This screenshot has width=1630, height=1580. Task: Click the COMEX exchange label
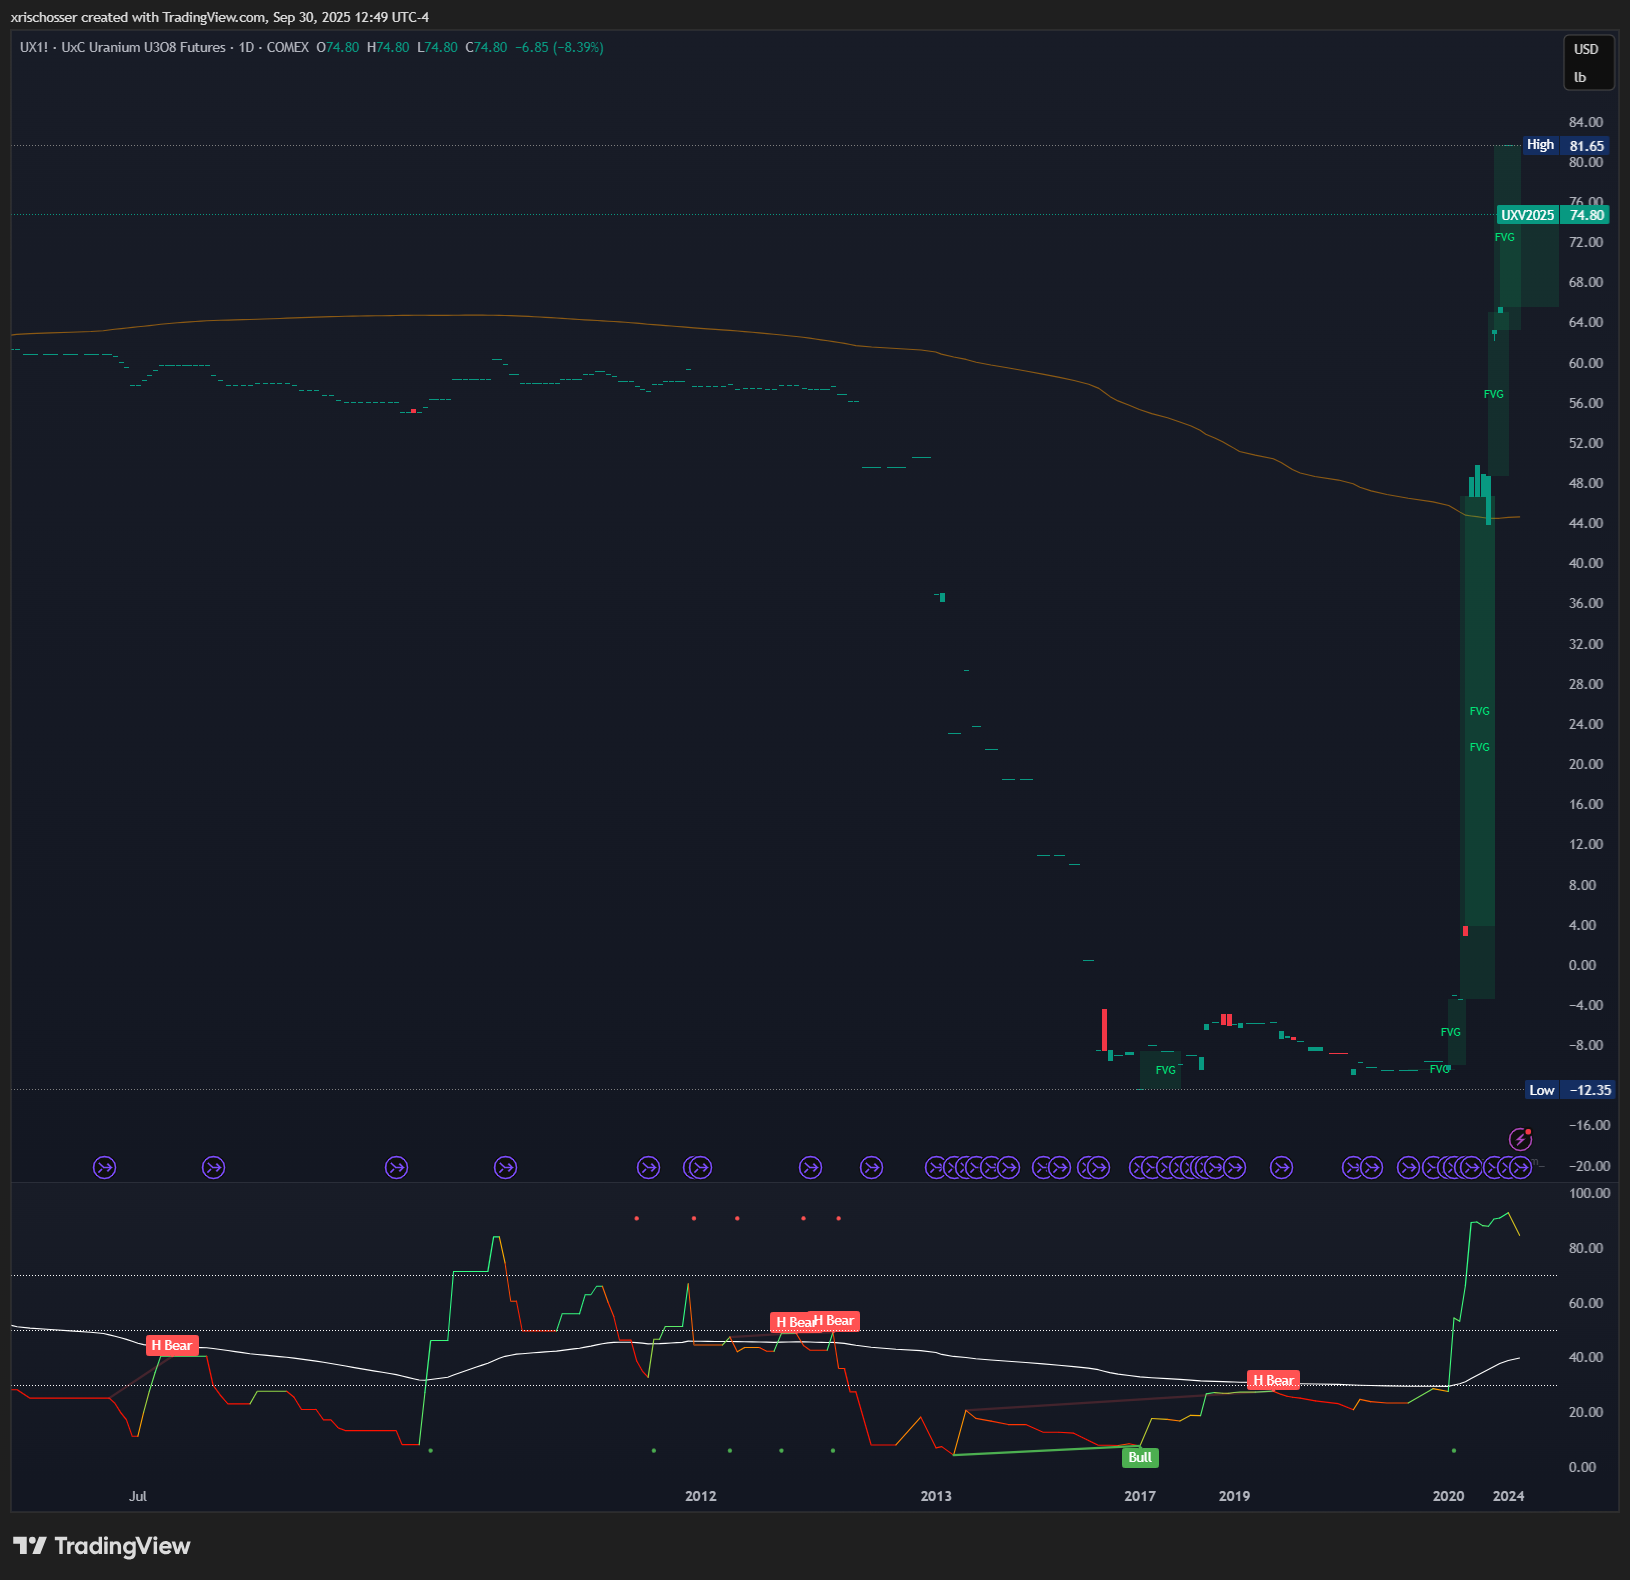(288, 47)
